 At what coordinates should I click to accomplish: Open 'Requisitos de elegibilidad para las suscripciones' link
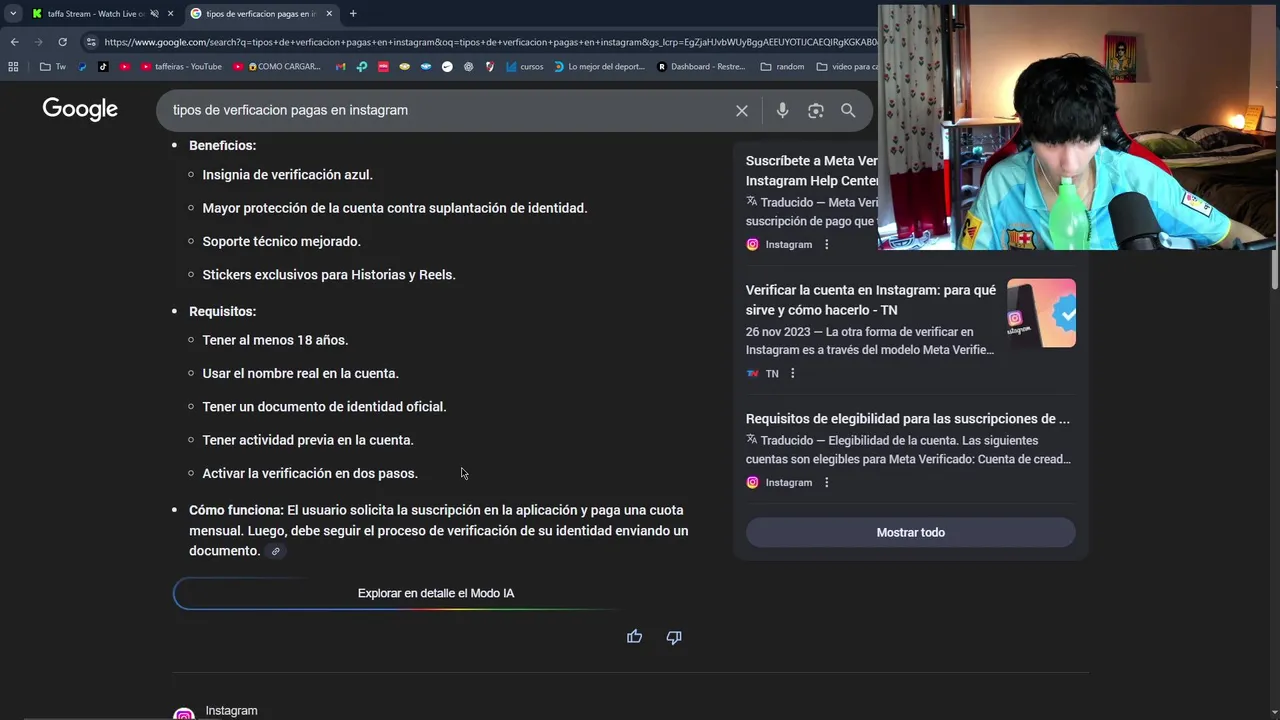coord(908,419)
